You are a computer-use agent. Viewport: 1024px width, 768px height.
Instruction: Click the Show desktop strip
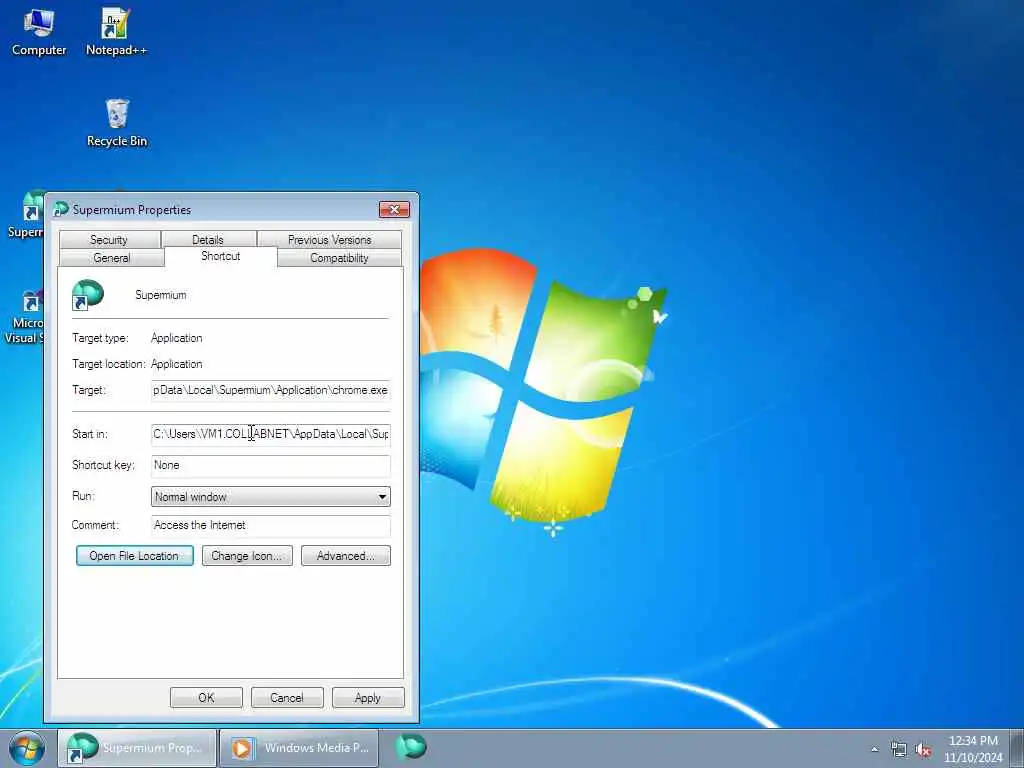(1017, 748)
